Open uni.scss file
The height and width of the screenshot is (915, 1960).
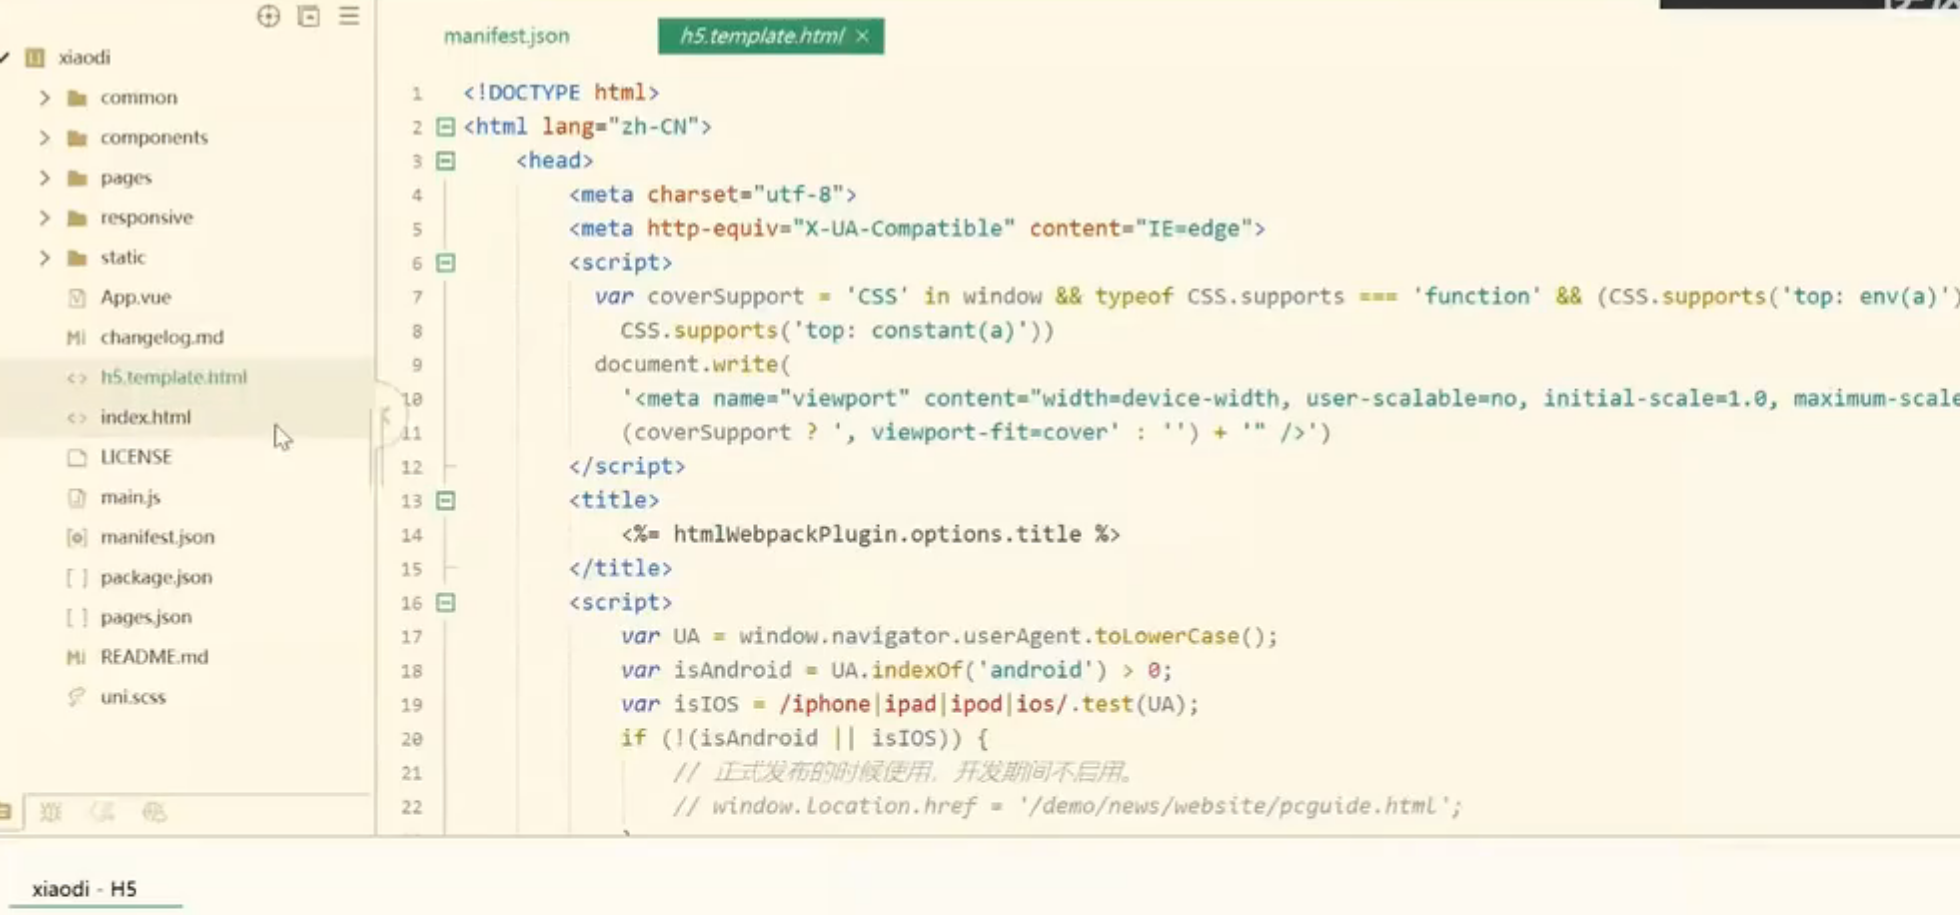133,697
